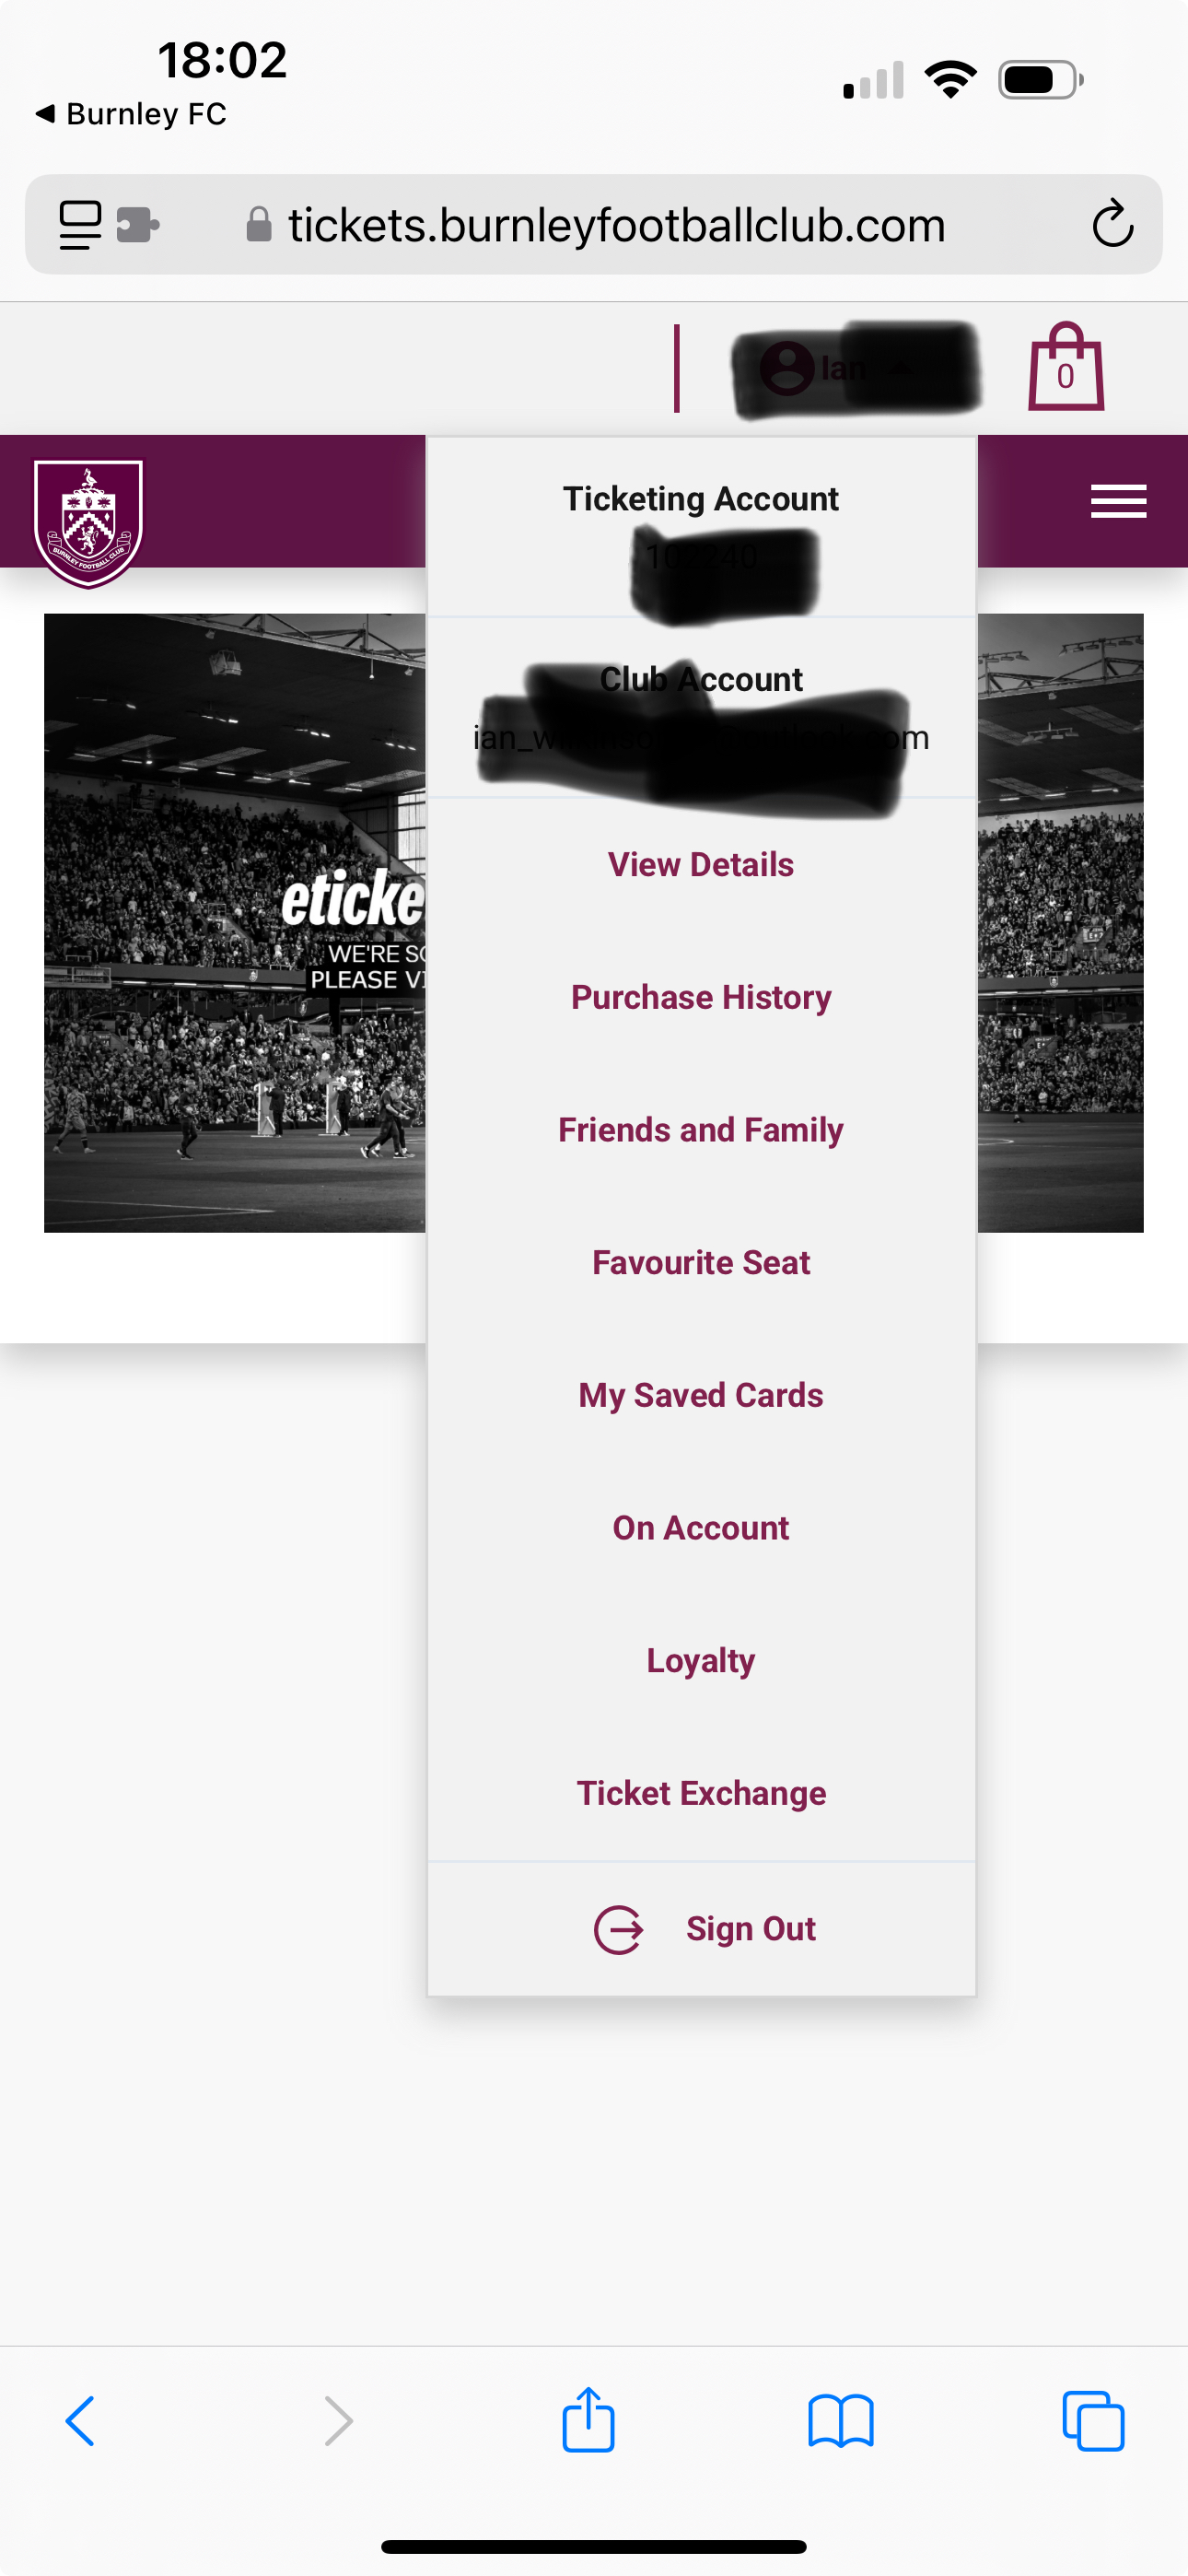Reload the page with refresh icon

coord(1112,224)
